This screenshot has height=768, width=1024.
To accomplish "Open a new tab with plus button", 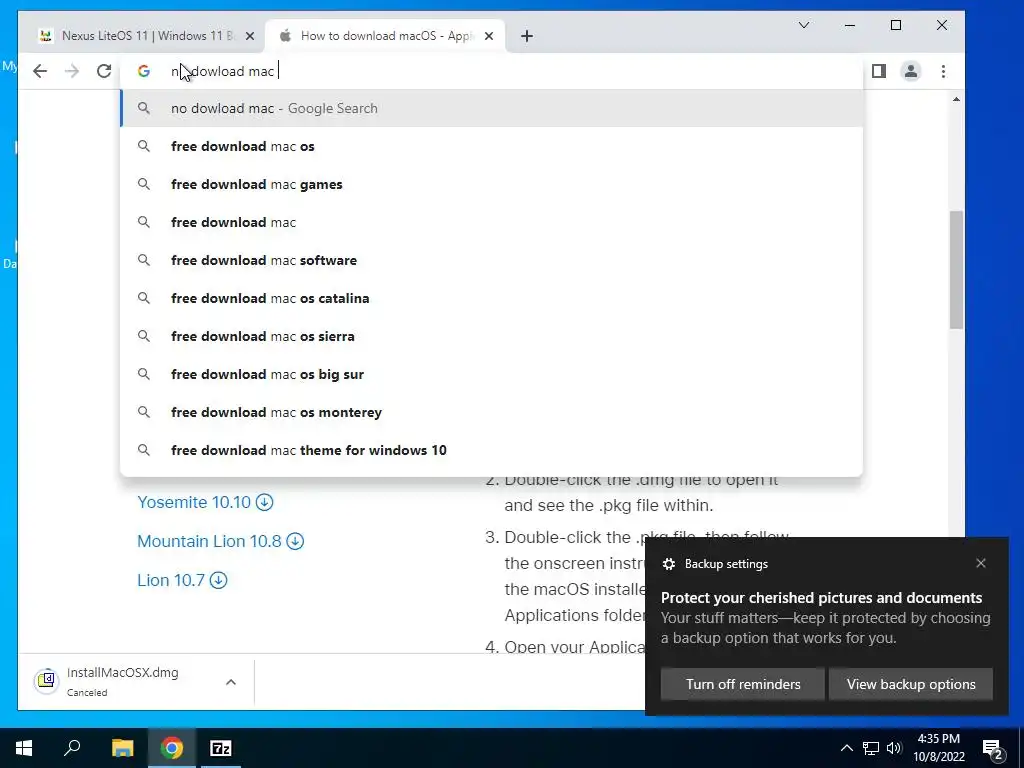I will tap(527, 36).
